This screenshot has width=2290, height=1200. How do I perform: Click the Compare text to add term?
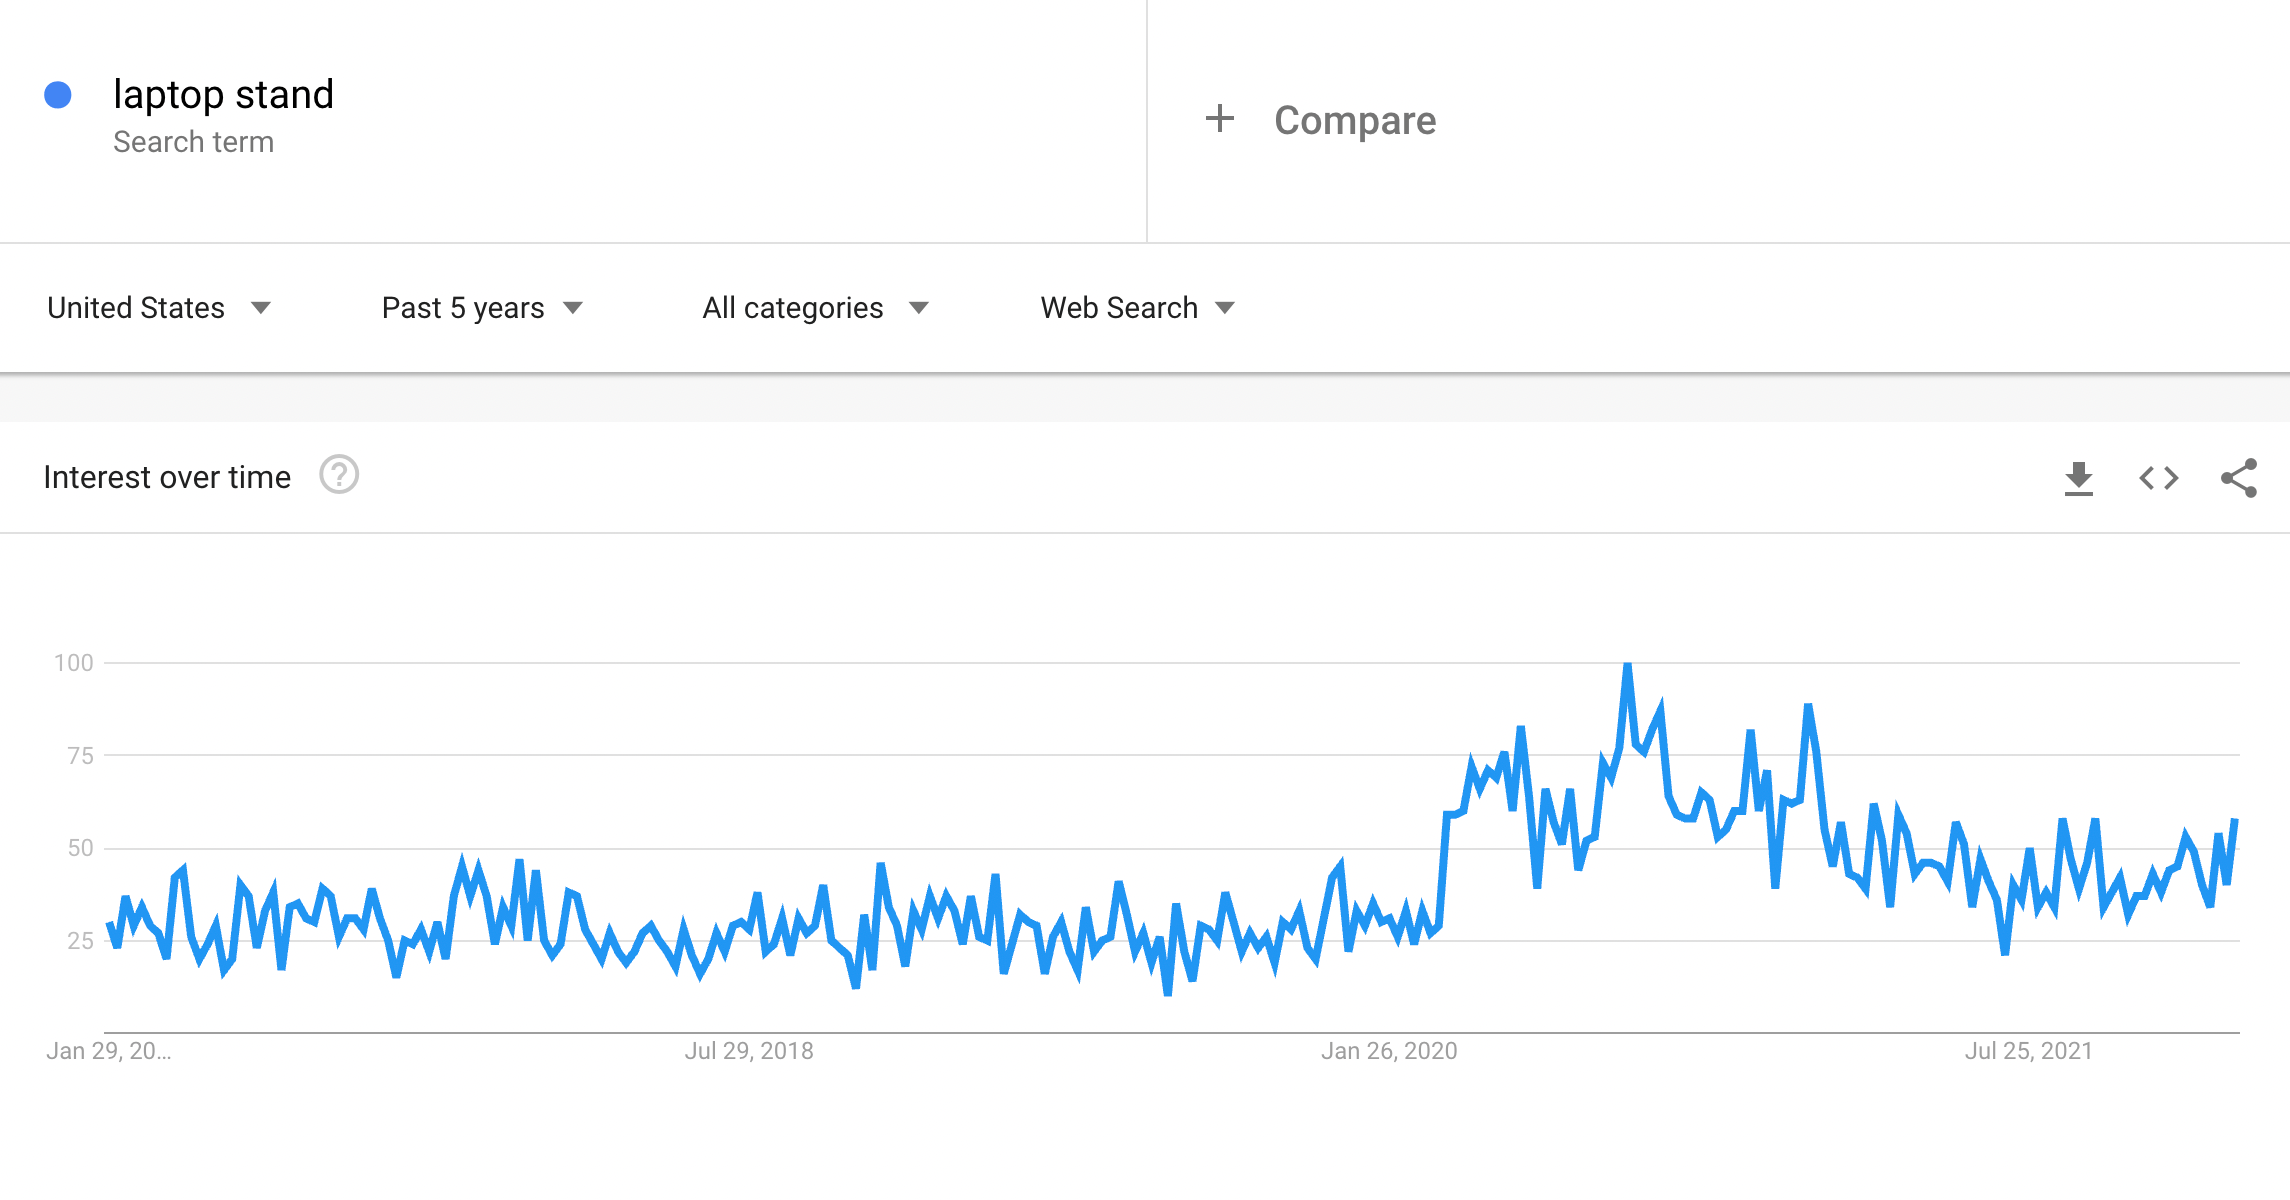(1354, 121)
